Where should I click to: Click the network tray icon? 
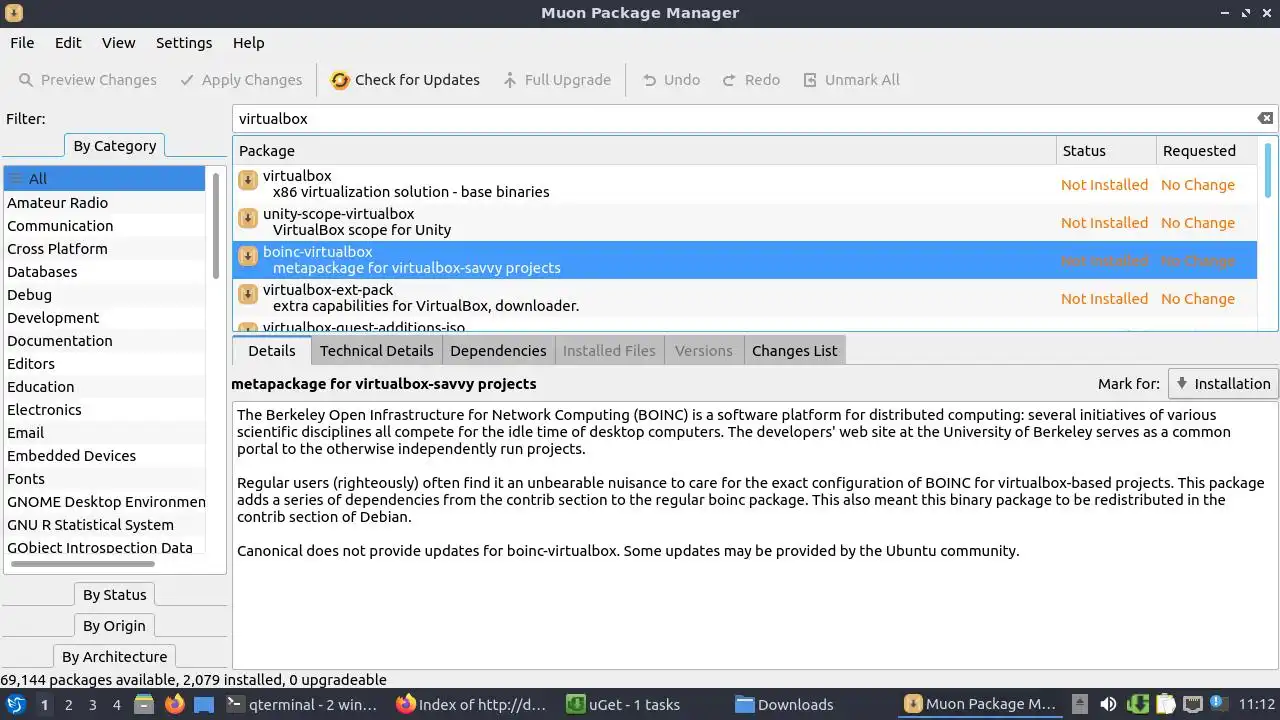point(1193,704)
